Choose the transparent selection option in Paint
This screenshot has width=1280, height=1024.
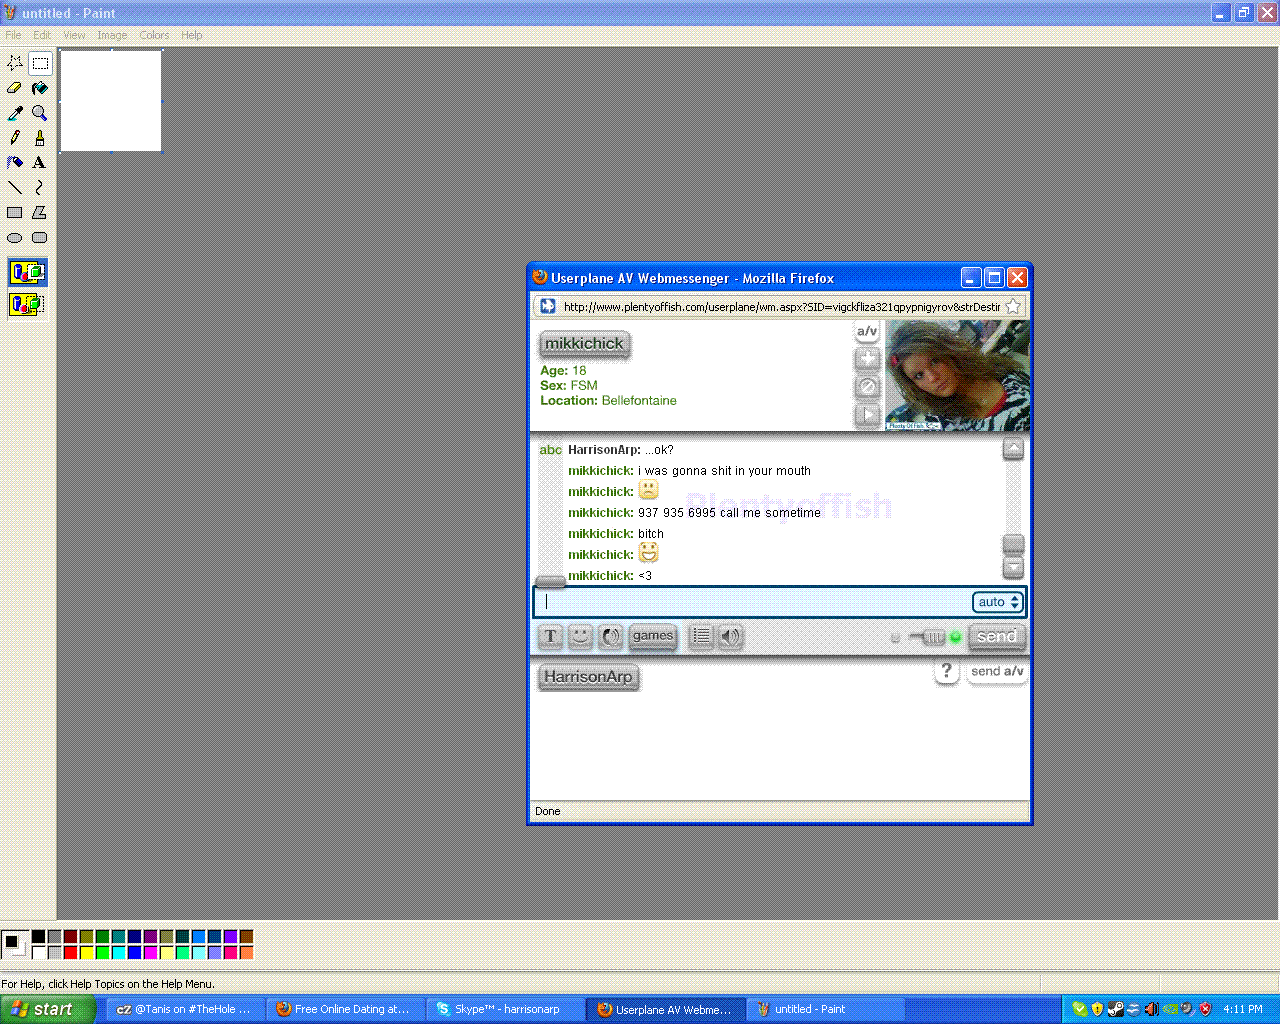point(27,303)
